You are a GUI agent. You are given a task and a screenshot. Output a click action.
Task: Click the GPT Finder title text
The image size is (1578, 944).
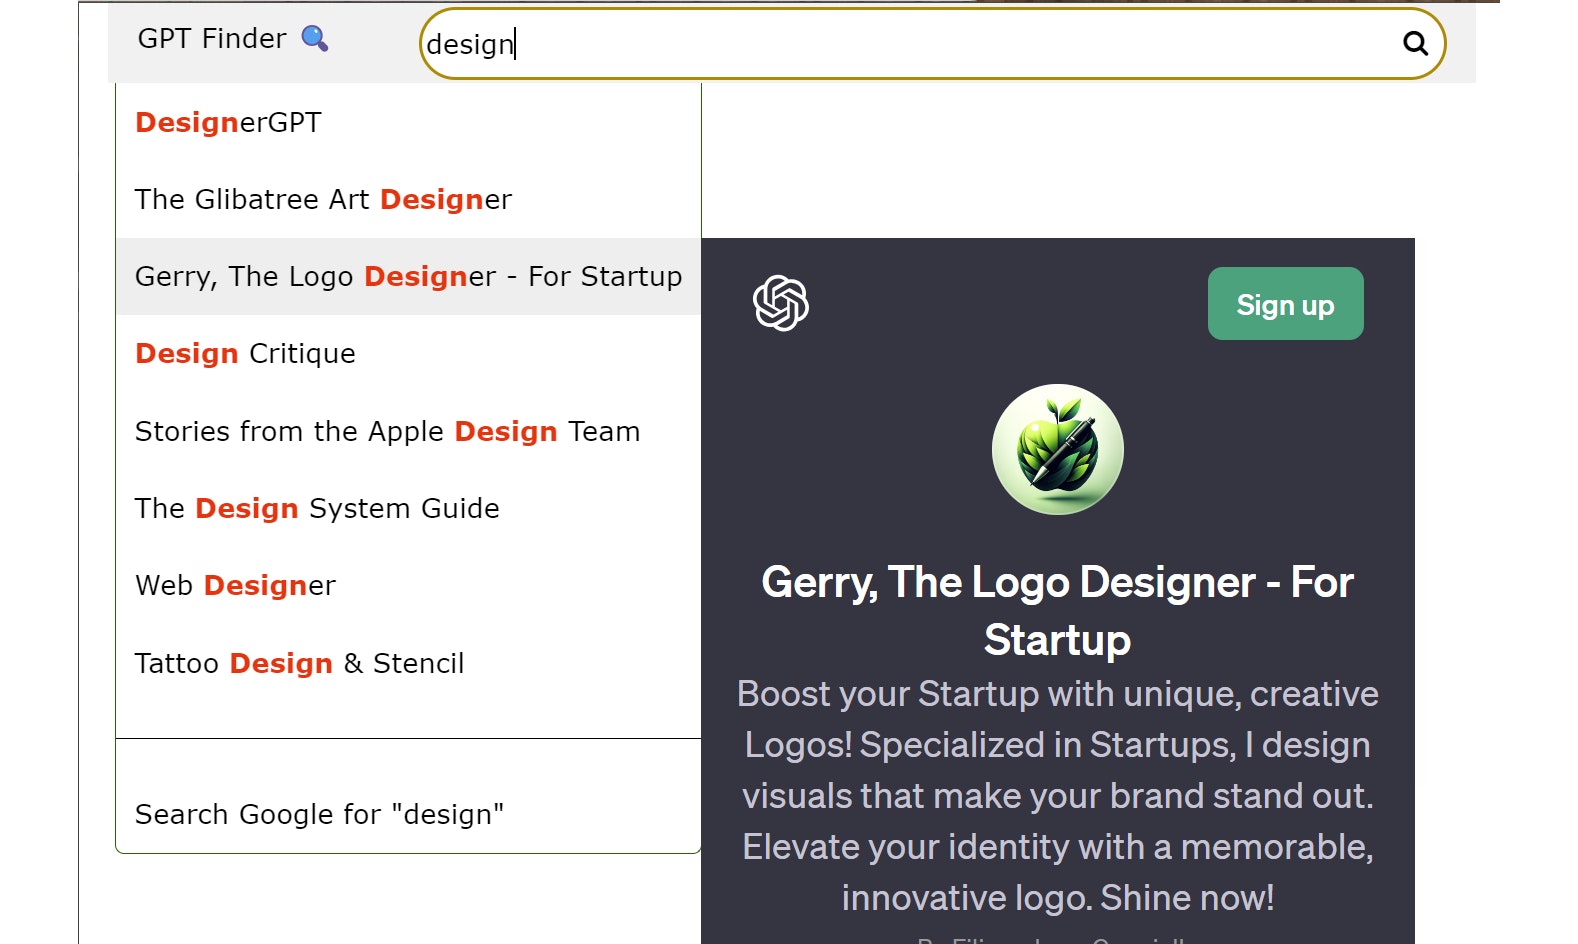pyautogui.click(x=212, y=38)
